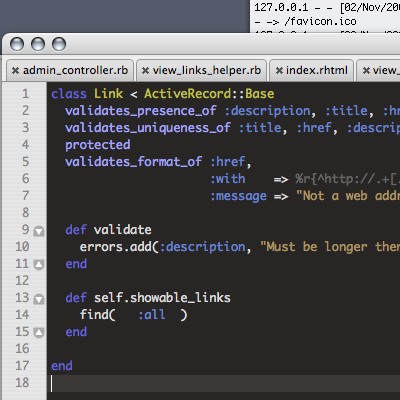Click the '"Not a web addr' string

(x=348, y=196)
